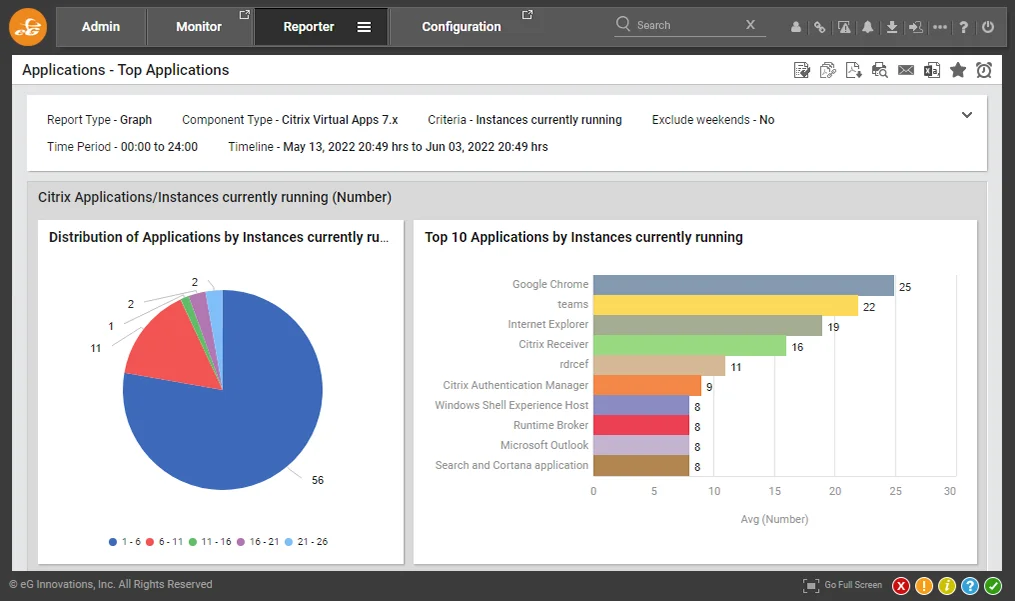Screen dimensions: 1015x601
Task: Click the Microsoft Outlook bar
Action: pos(641,446)
